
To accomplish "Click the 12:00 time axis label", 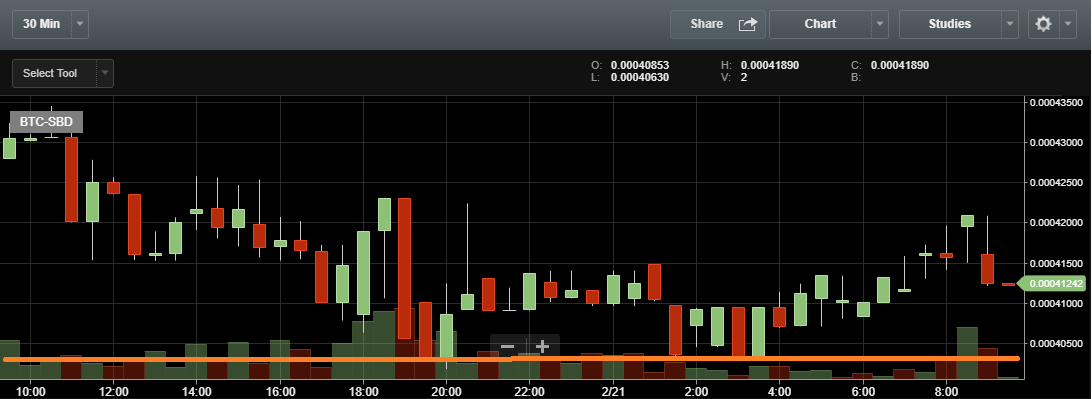I will [114, 391].
